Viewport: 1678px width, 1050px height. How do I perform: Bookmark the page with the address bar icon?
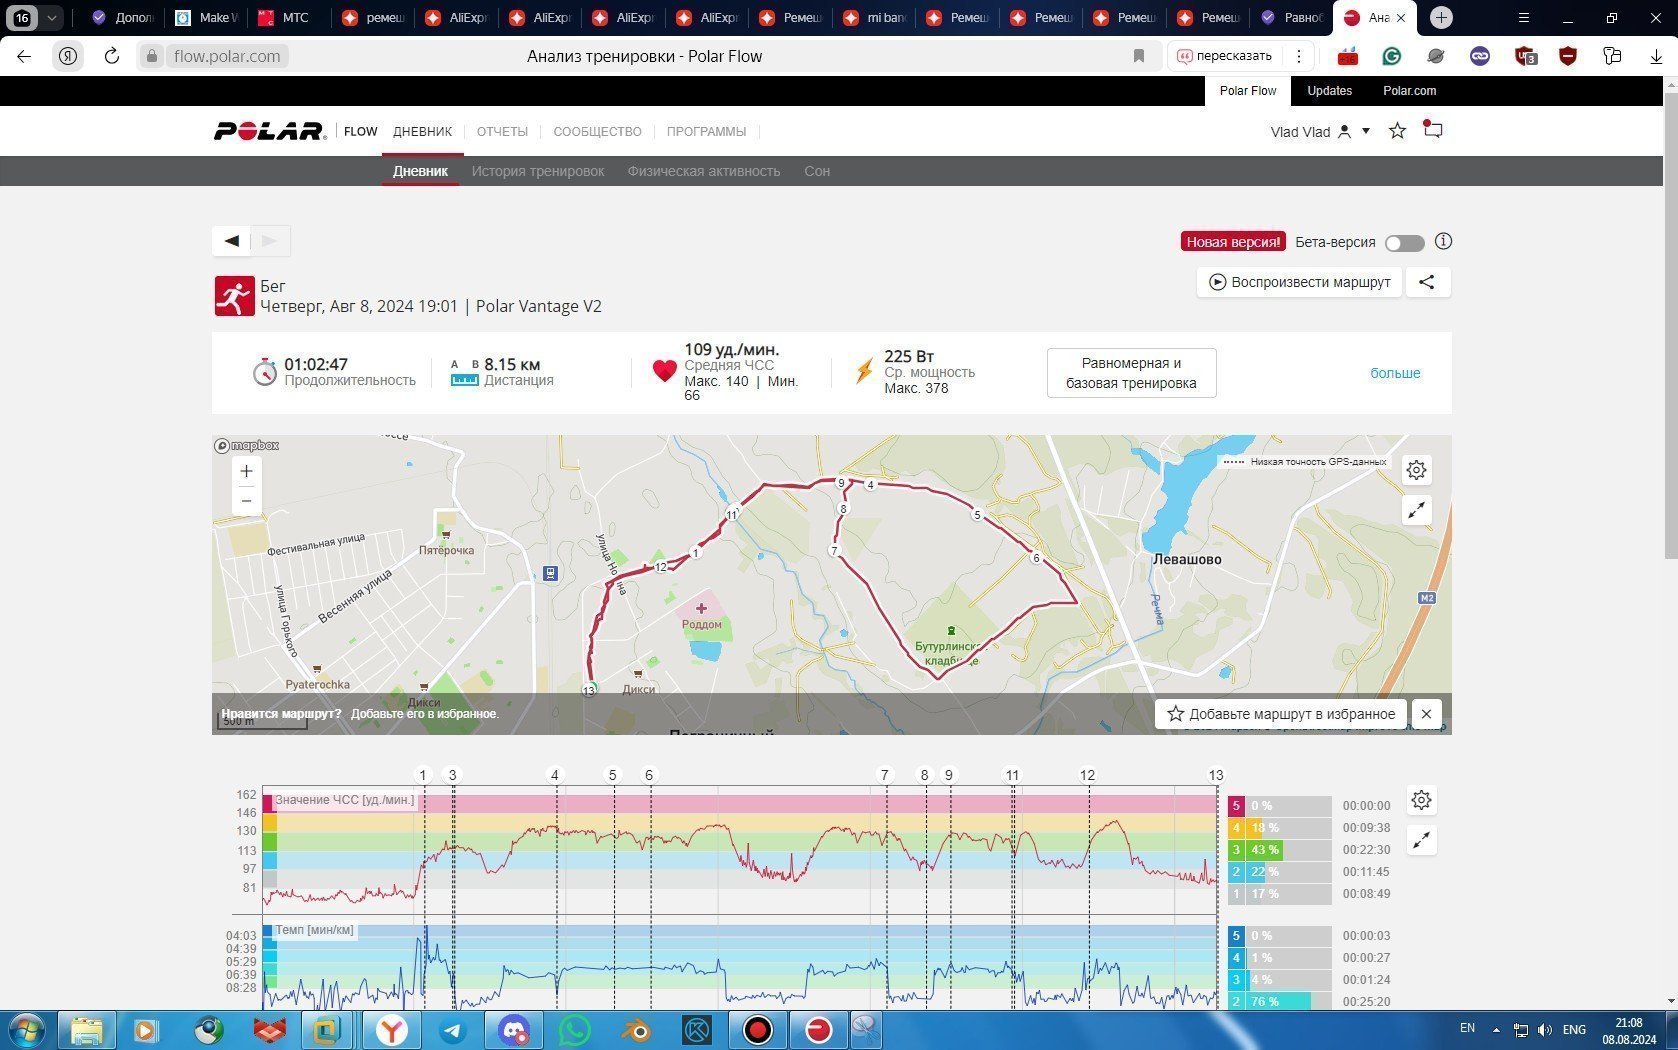pos(1139,56)
